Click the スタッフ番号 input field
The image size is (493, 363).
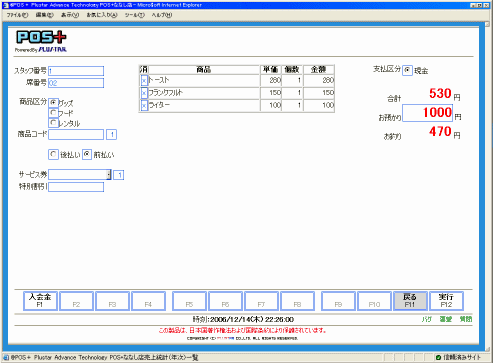[76, 71]
